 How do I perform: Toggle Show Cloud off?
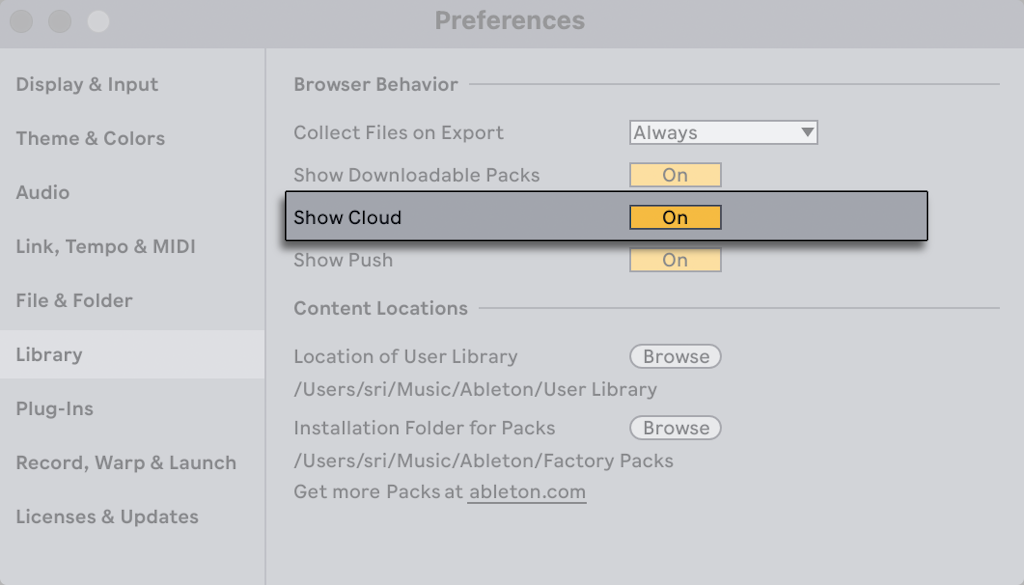675,217
